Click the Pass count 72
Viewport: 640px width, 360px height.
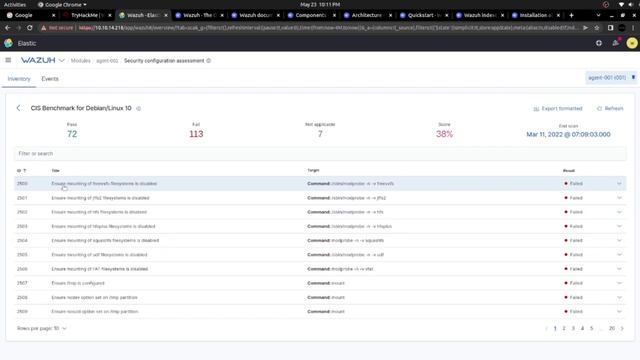72,134
